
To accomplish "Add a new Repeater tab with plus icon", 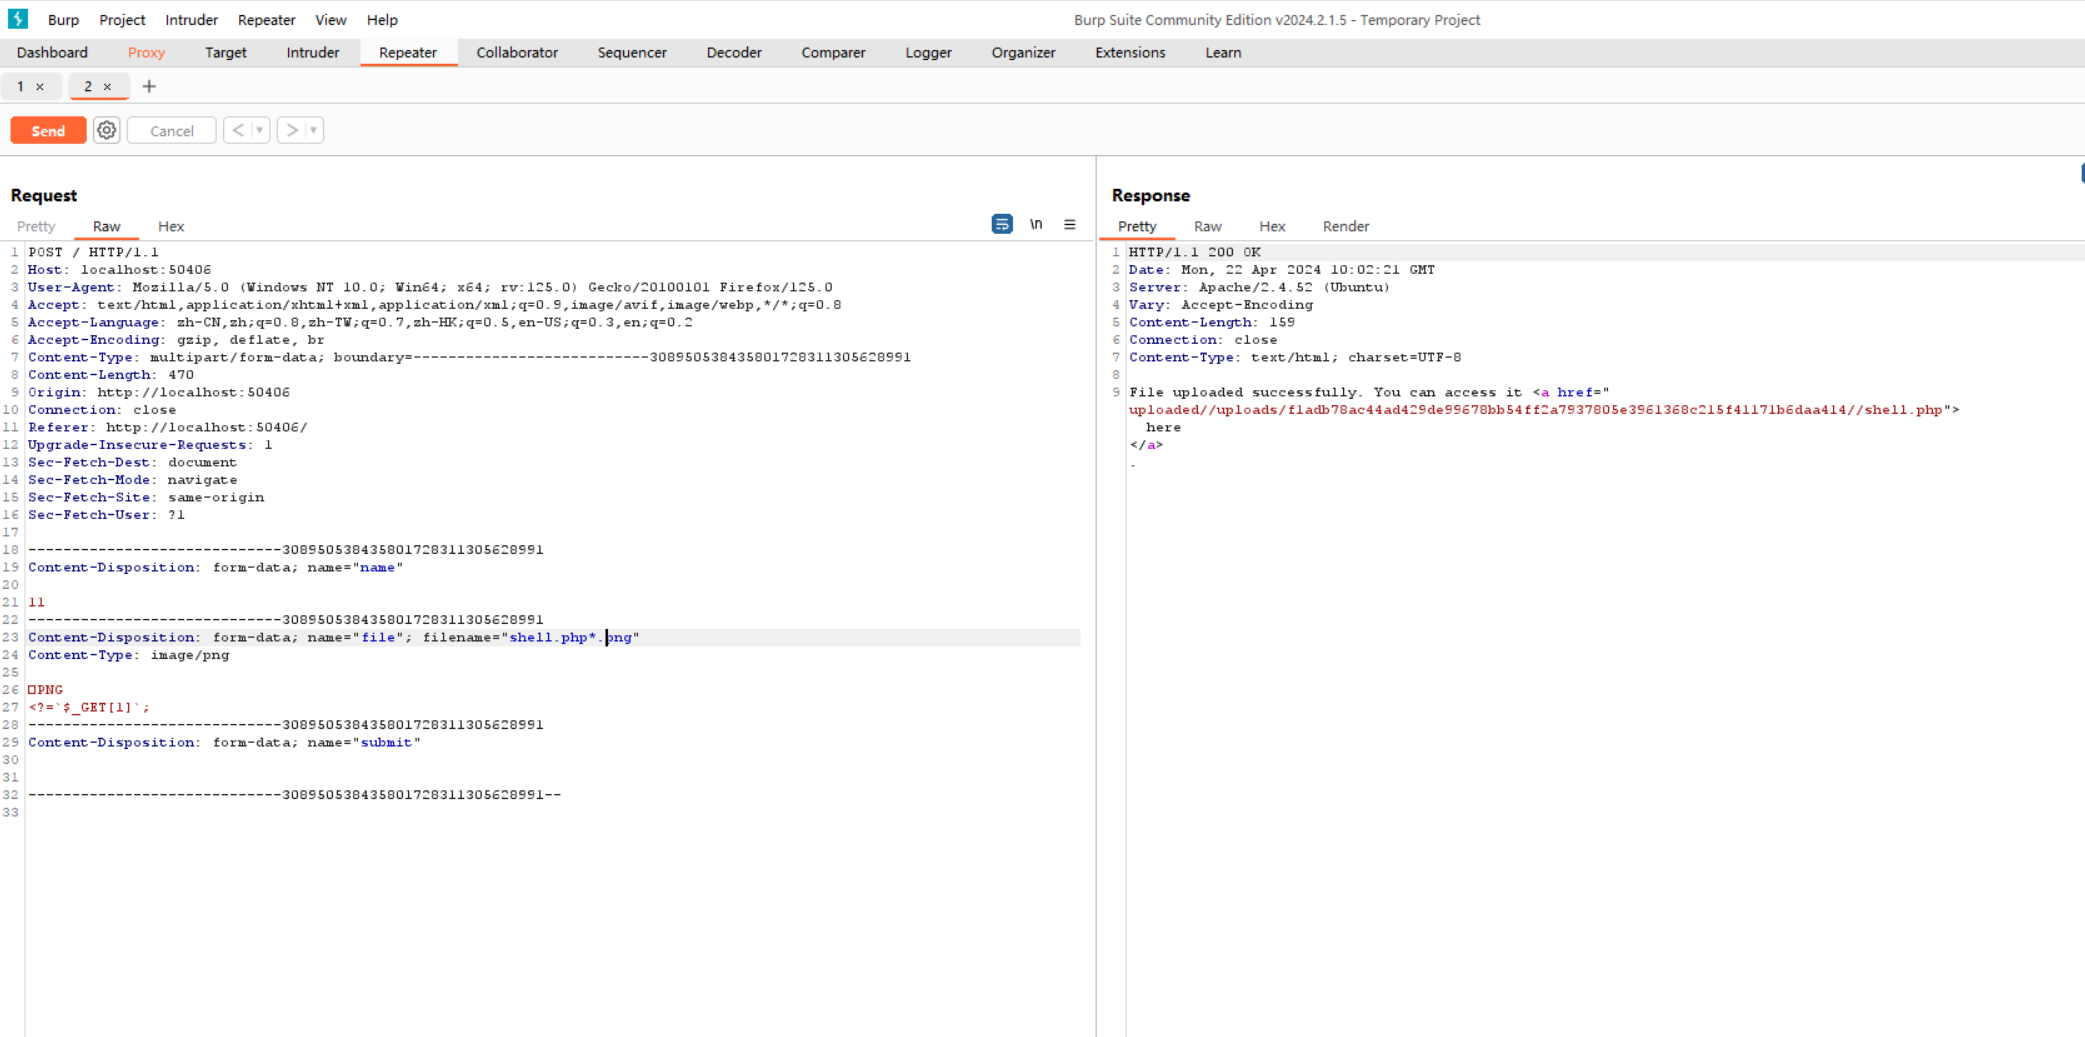I will tap(149, 87).
